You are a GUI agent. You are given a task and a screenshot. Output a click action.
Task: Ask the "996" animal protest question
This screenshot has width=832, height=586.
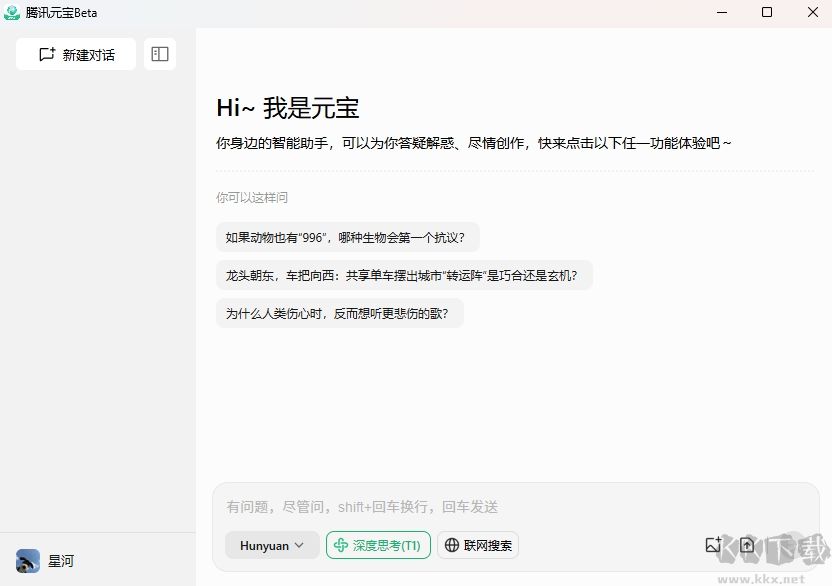[x=348, y=237]
